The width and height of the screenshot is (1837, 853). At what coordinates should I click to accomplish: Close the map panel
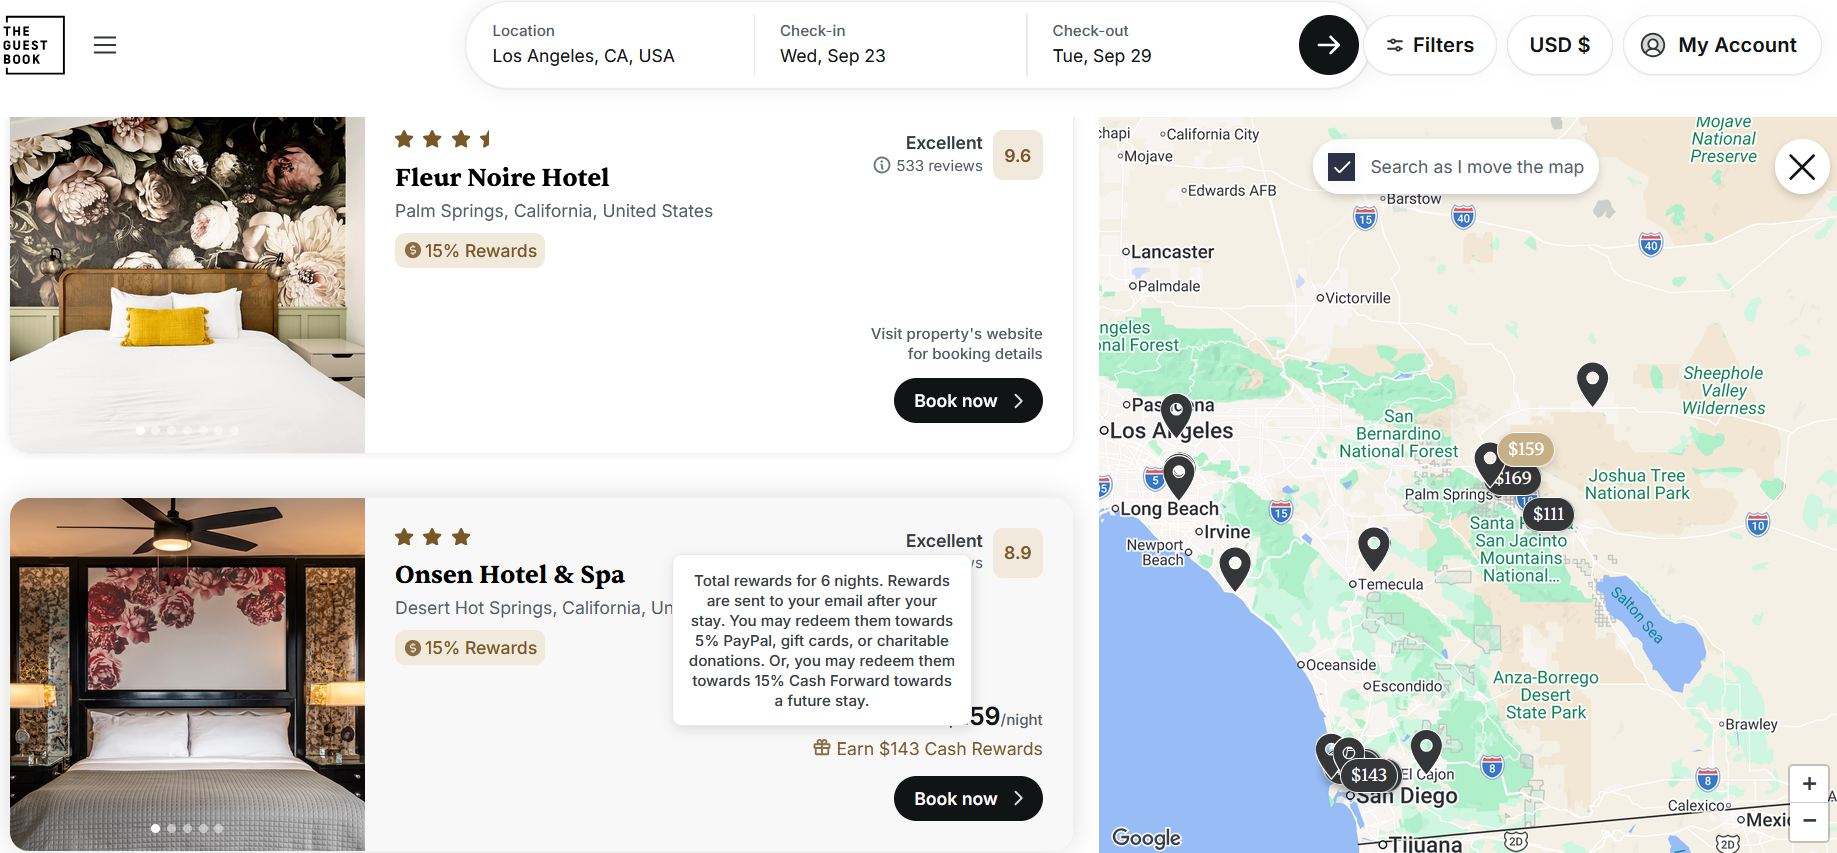pyautogui.click(x=1802, y=167)
